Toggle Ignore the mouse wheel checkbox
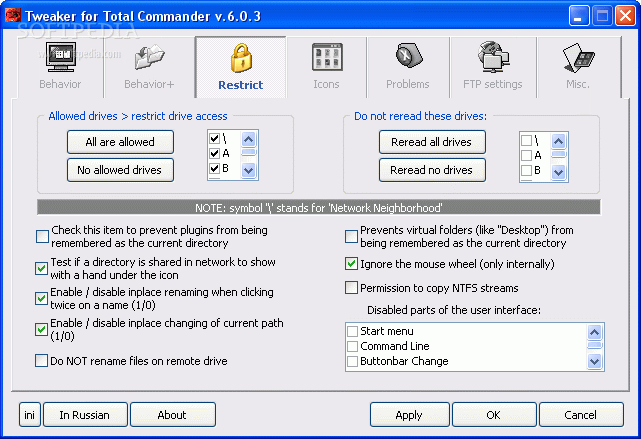Image resolution: width=641 pixels, height=439 pixels. point(351,264)
